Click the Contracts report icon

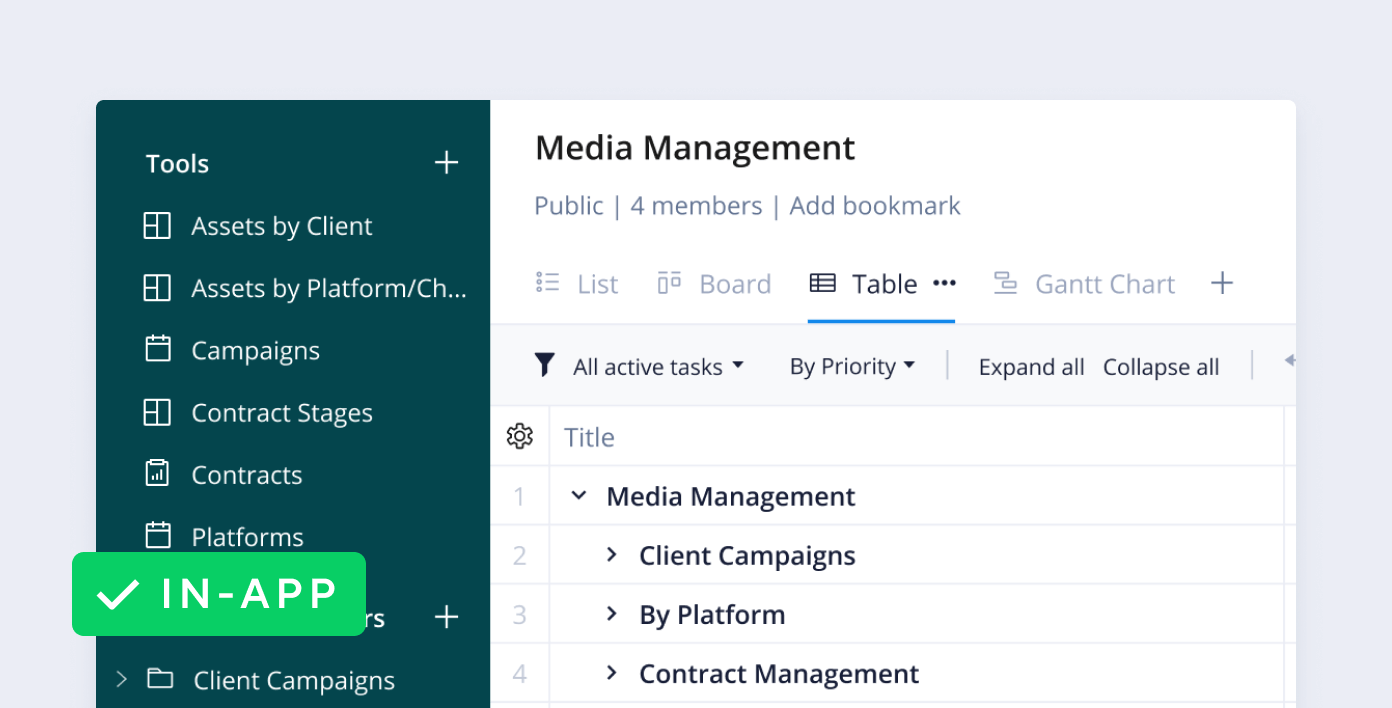point(157,474)
